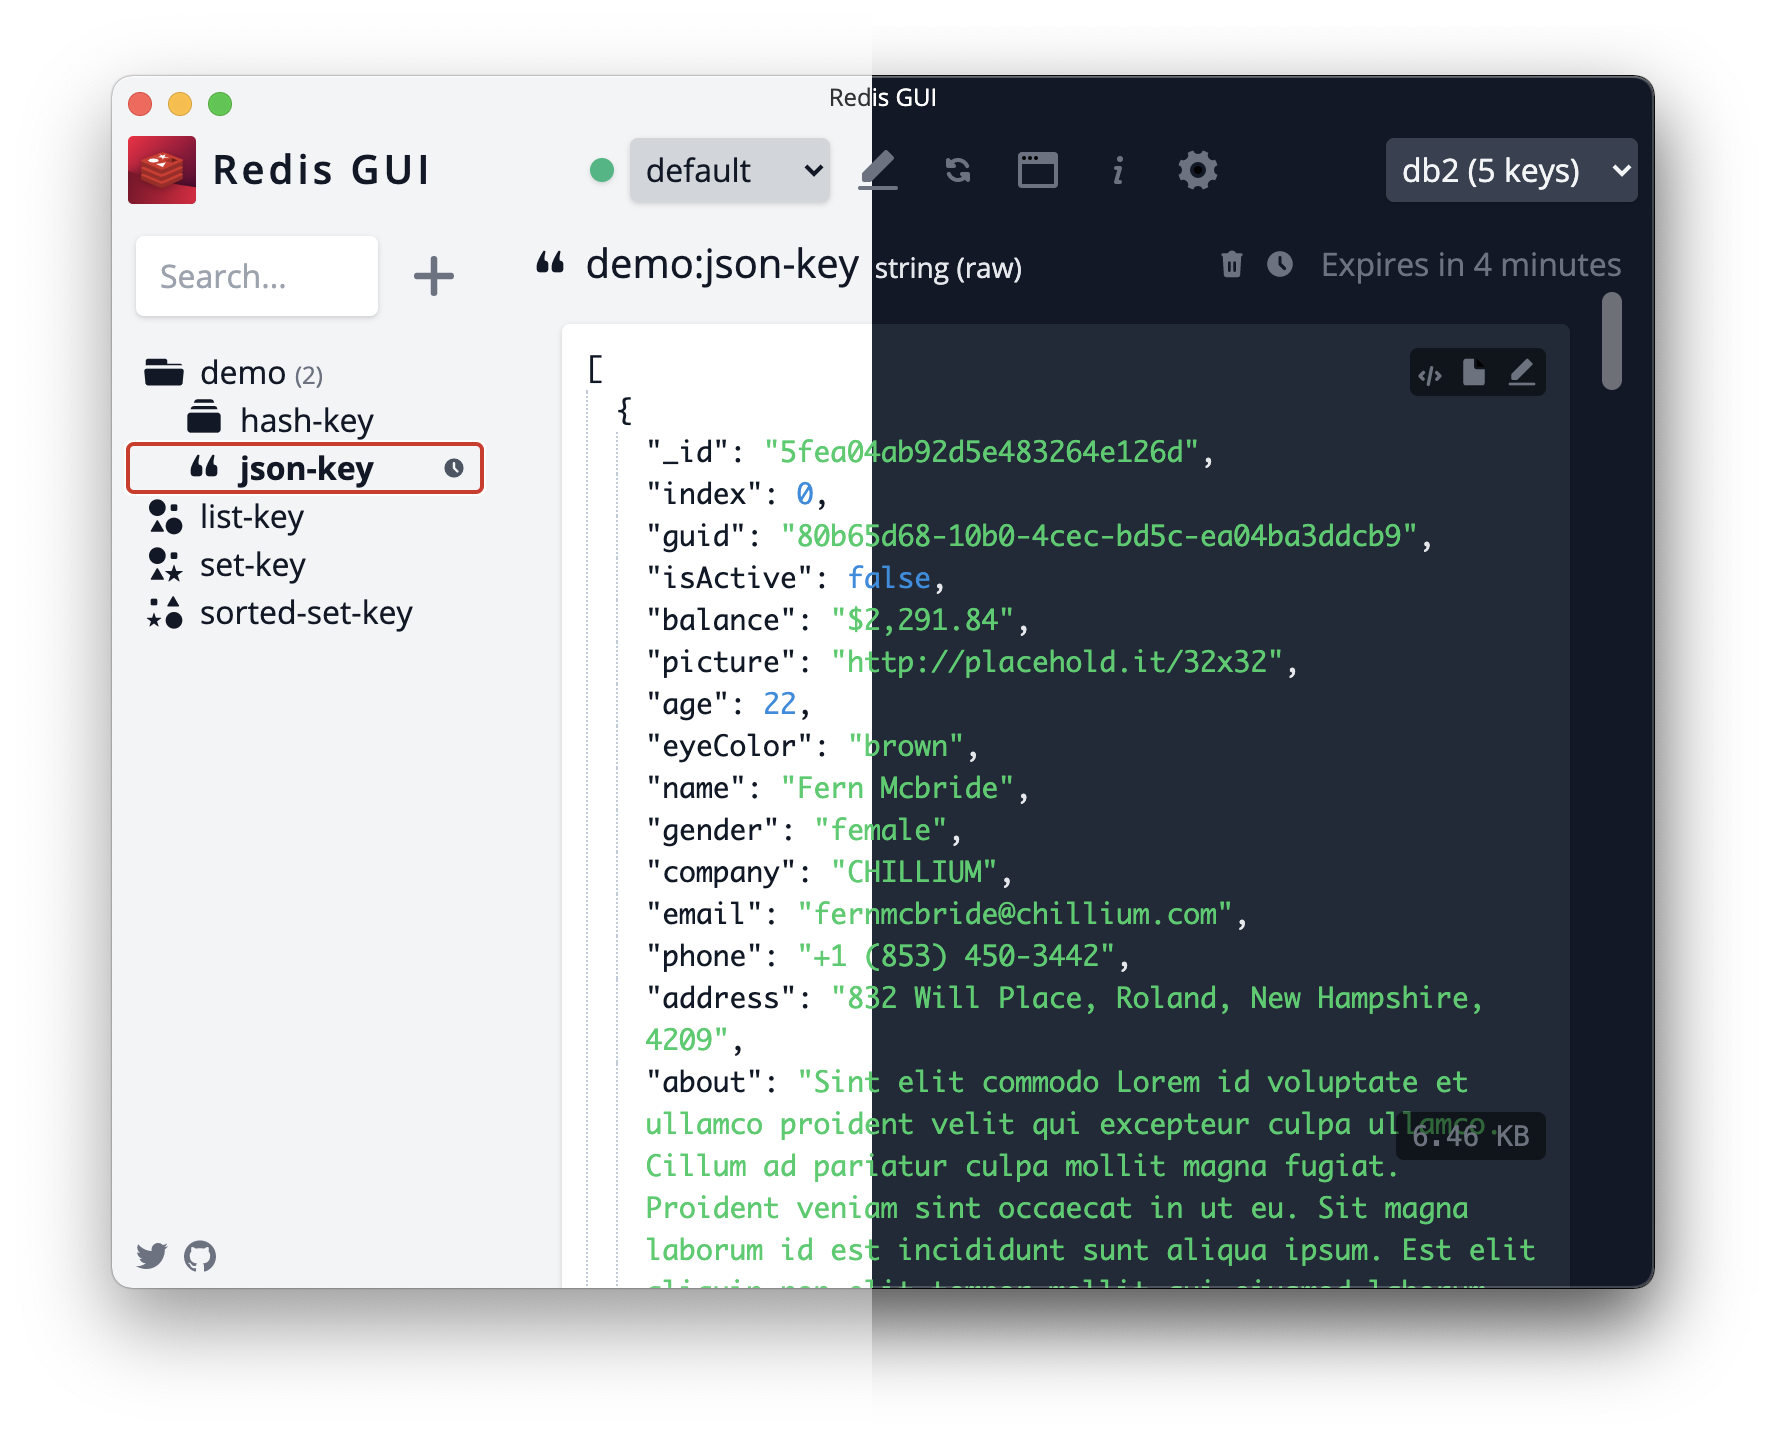The image size is (1766, 1436).
Task: Delete demo:json-key using the trash icon
Action: (1230, 265)
